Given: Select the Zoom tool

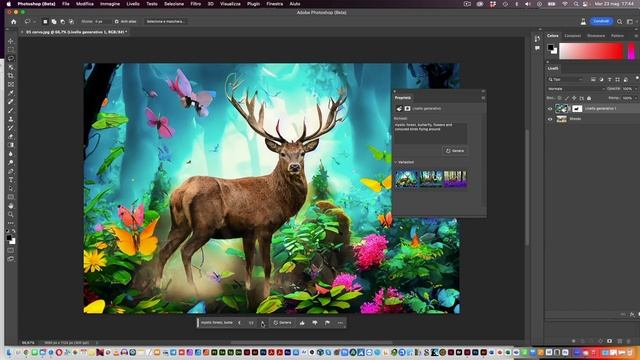Looking at the screenshot, I should coord(11,214).
